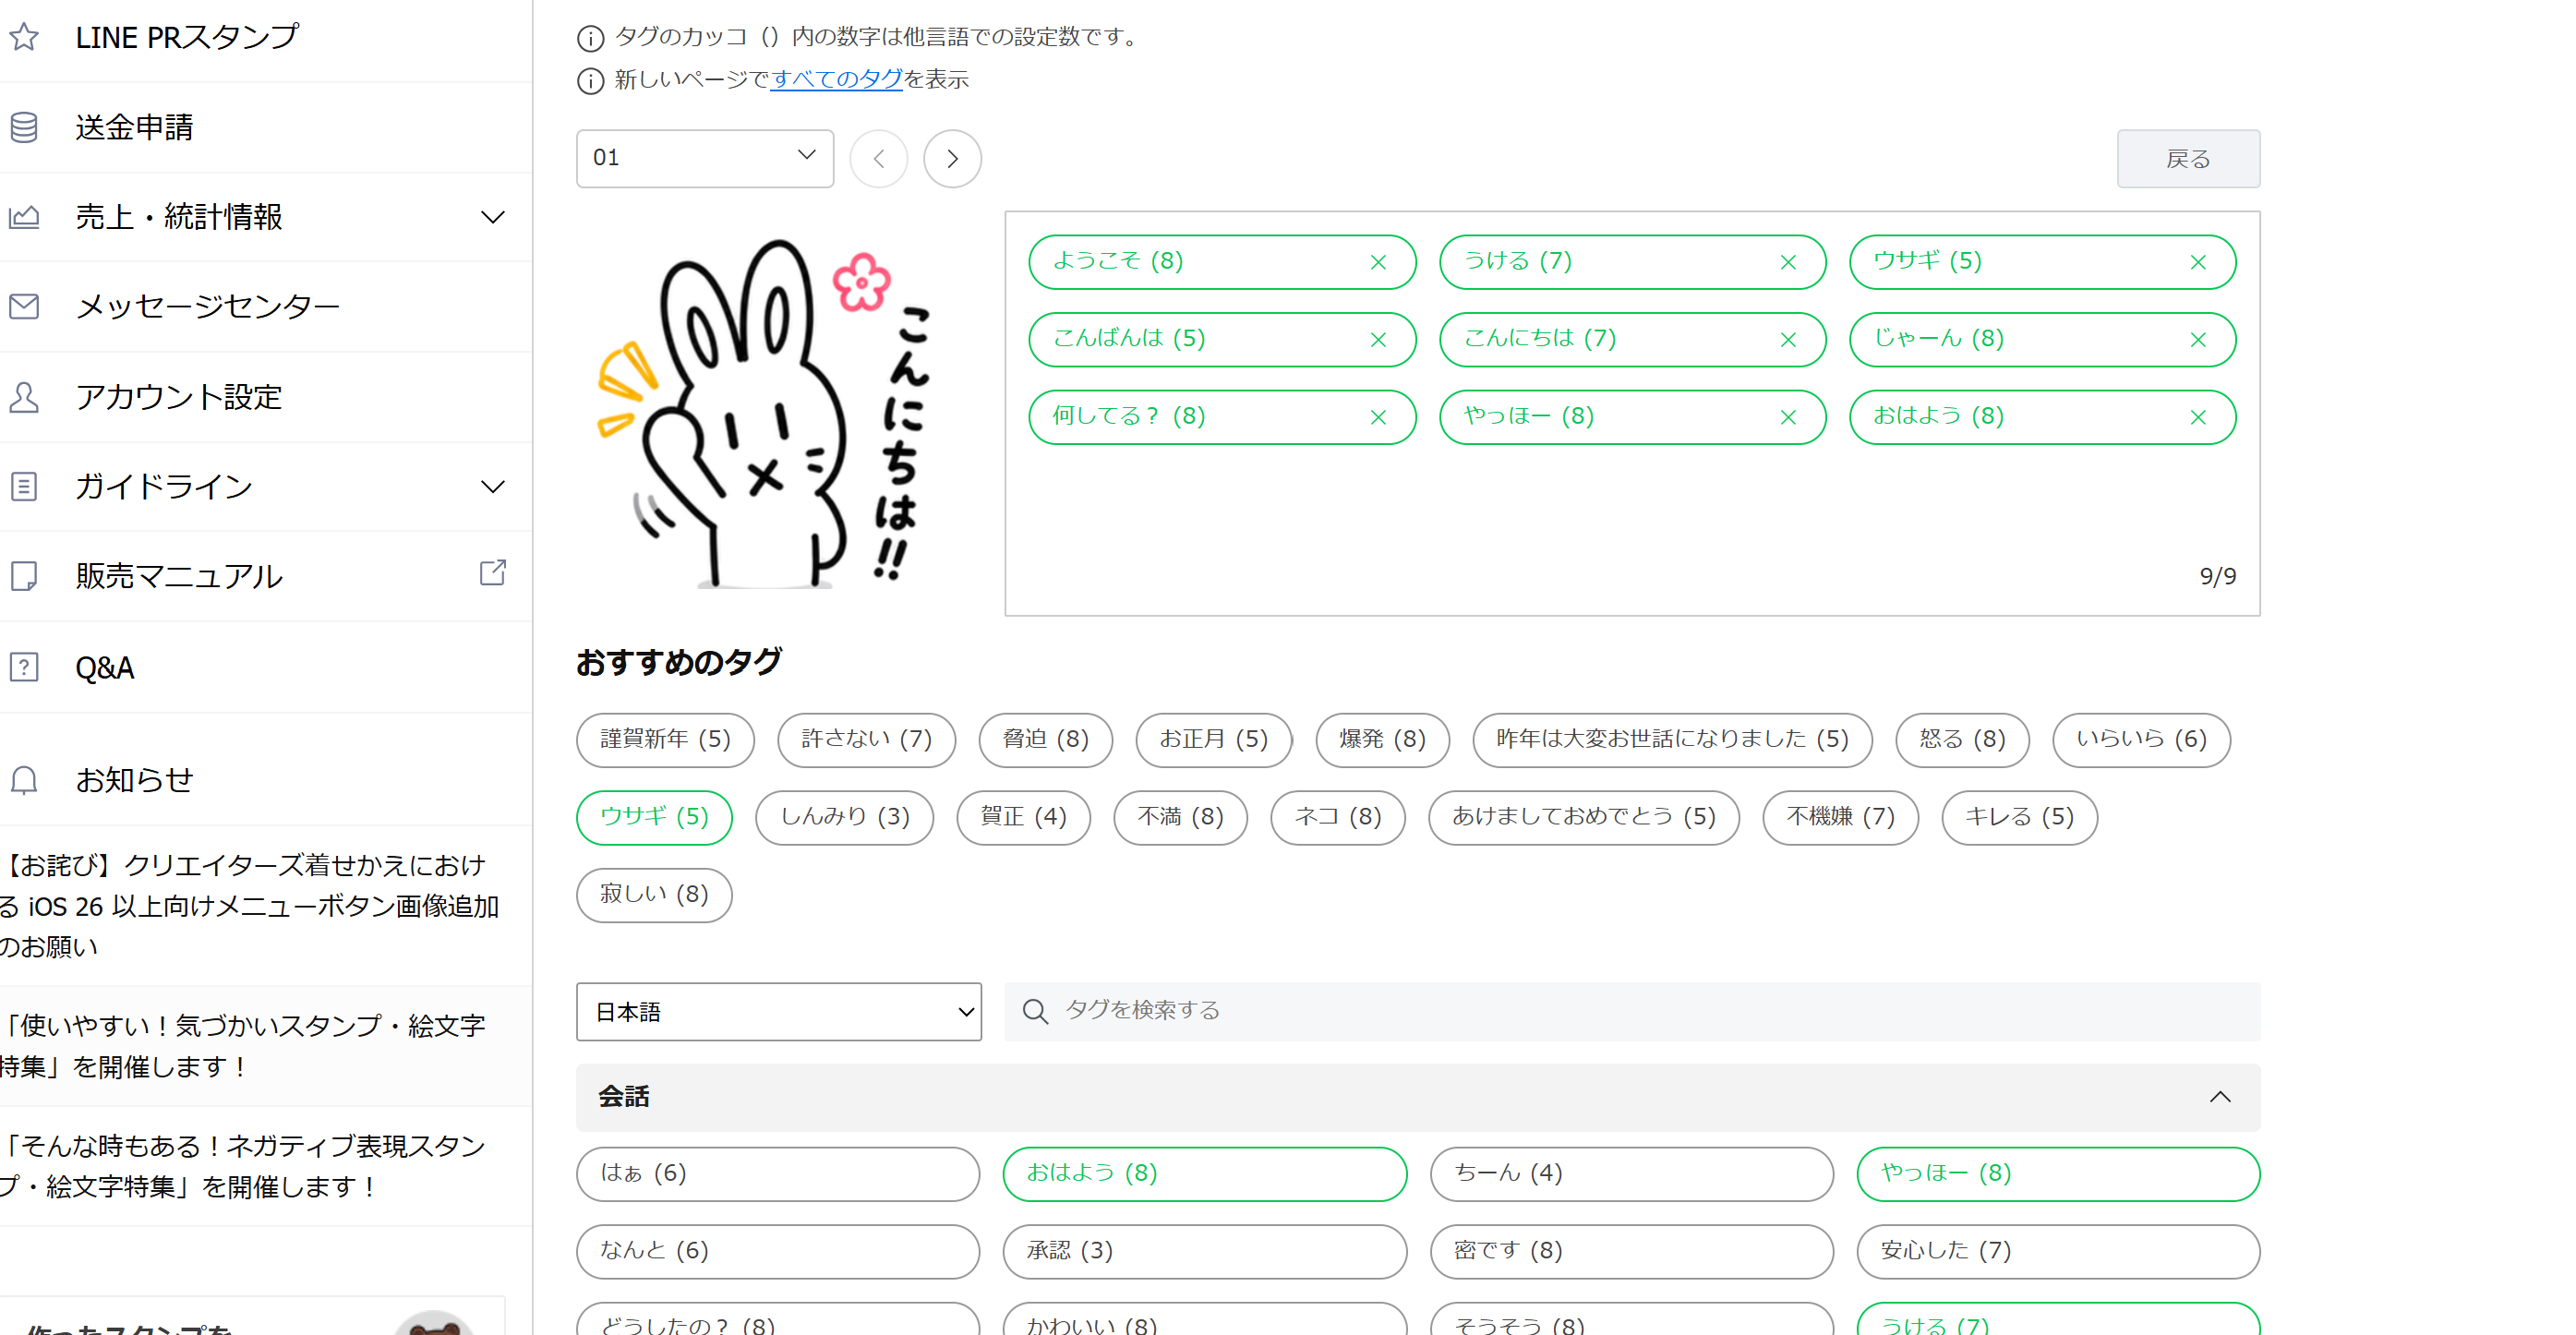Add the recommended tag 賀正 (4)
This screenshot has height=1335, width=2576.
point(1023,818)
